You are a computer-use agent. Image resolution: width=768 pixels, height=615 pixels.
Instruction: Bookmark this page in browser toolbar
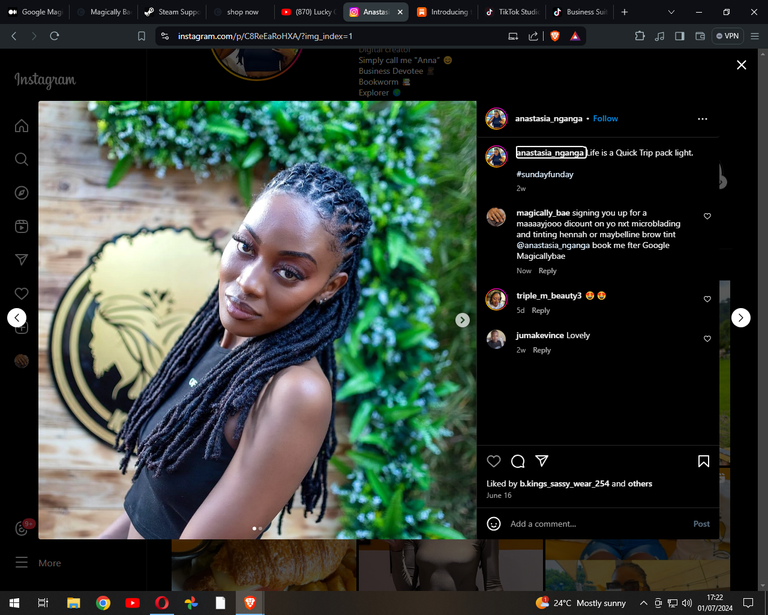click(141, 36)
